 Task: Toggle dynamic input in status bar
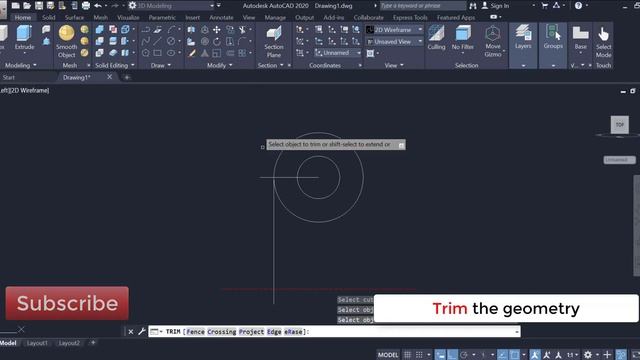click(x=440, y=355)
